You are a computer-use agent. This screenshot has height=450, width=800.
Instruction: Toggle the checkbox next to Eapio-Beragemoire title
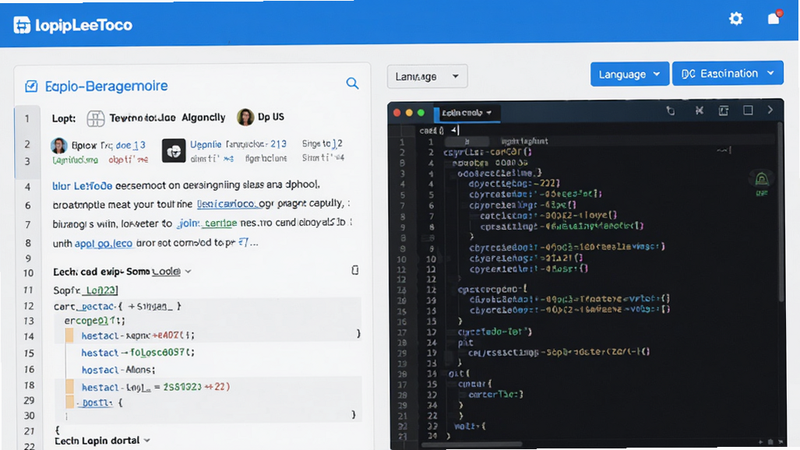coord(31,86)
